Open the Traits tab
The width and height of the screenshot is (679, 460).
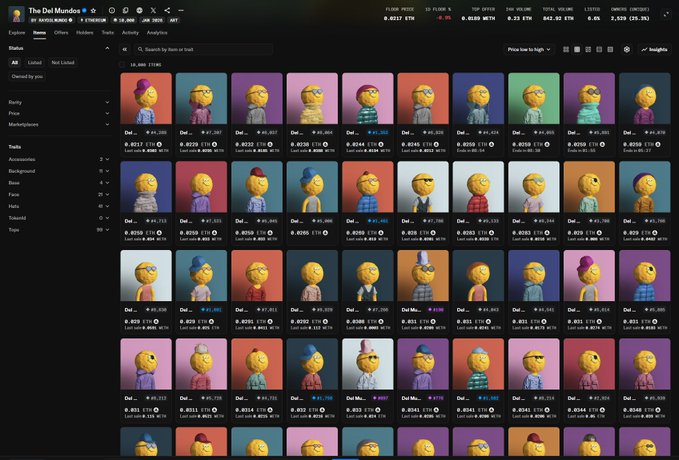click(x=107, y=32)
